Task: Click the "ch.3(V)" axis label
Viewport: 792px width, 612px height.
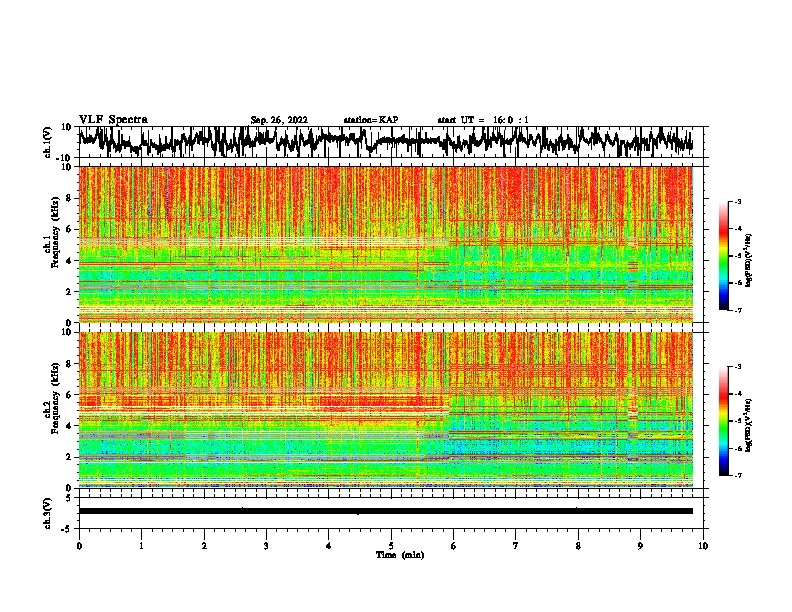Action: coord(48,513)
